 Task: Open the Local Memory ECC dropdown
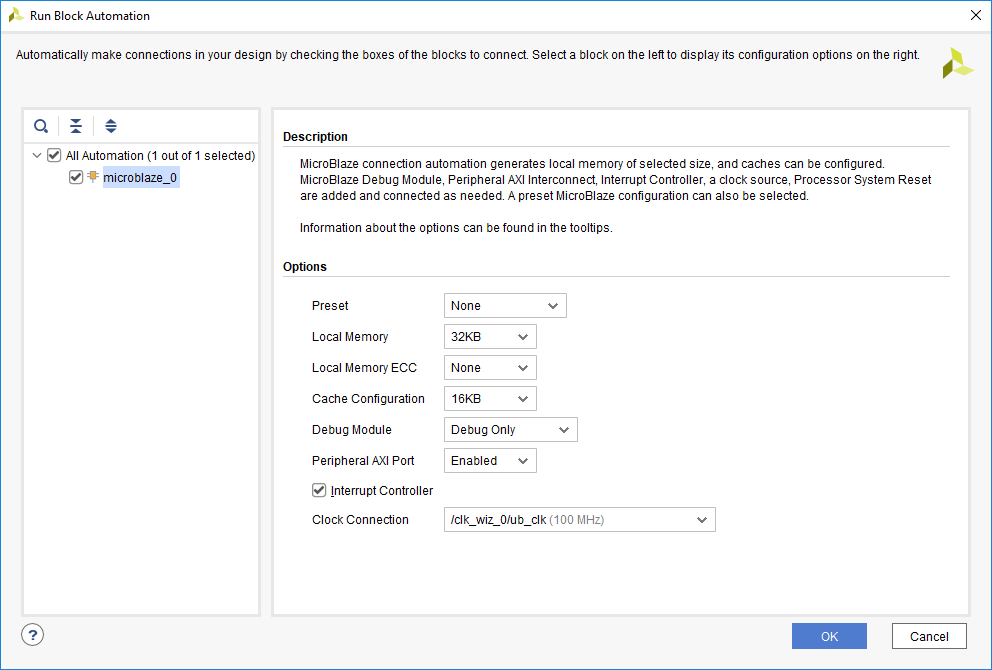(490, 368)
